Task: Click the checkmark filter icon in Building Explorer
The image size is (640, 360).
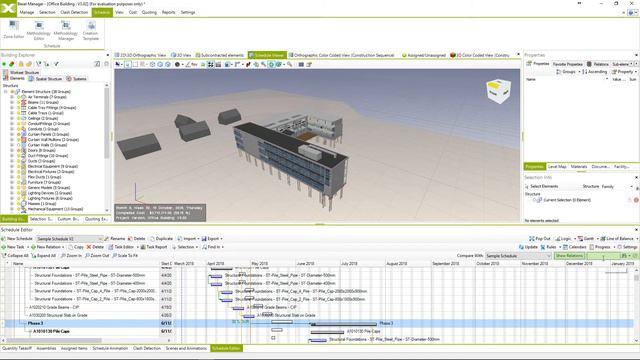Action: (56, 64)
